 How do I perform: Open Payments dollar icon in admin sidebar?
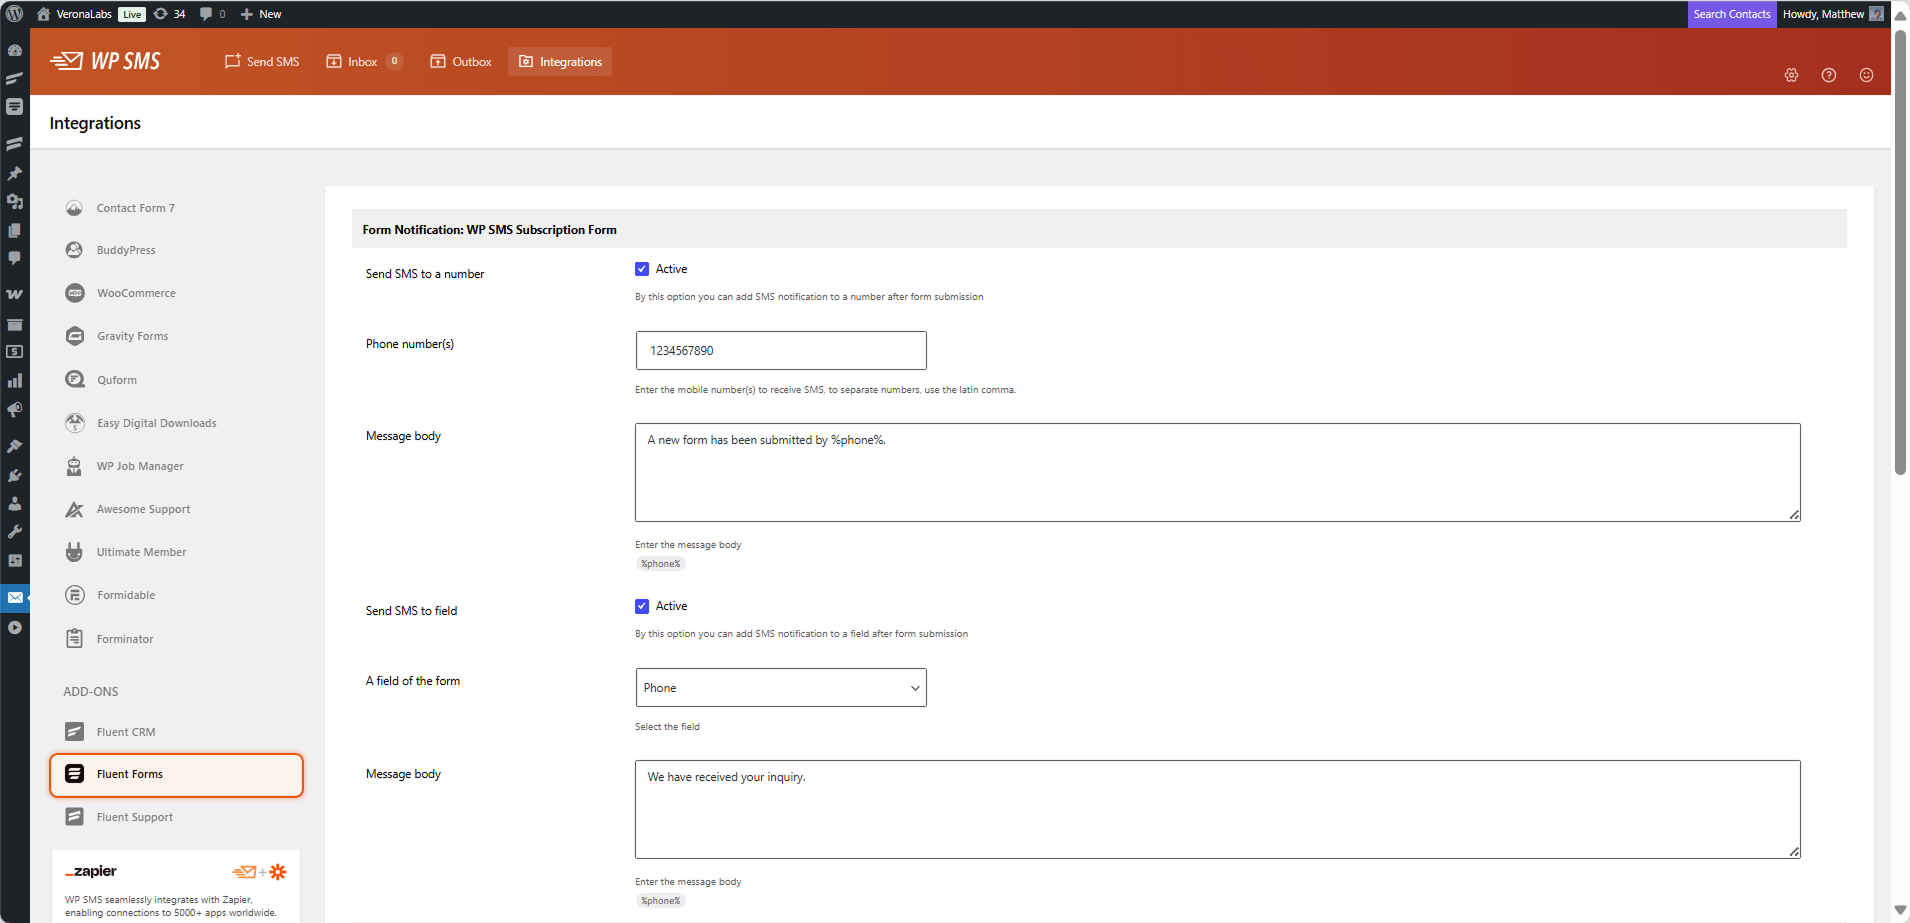tap(14, 352)
